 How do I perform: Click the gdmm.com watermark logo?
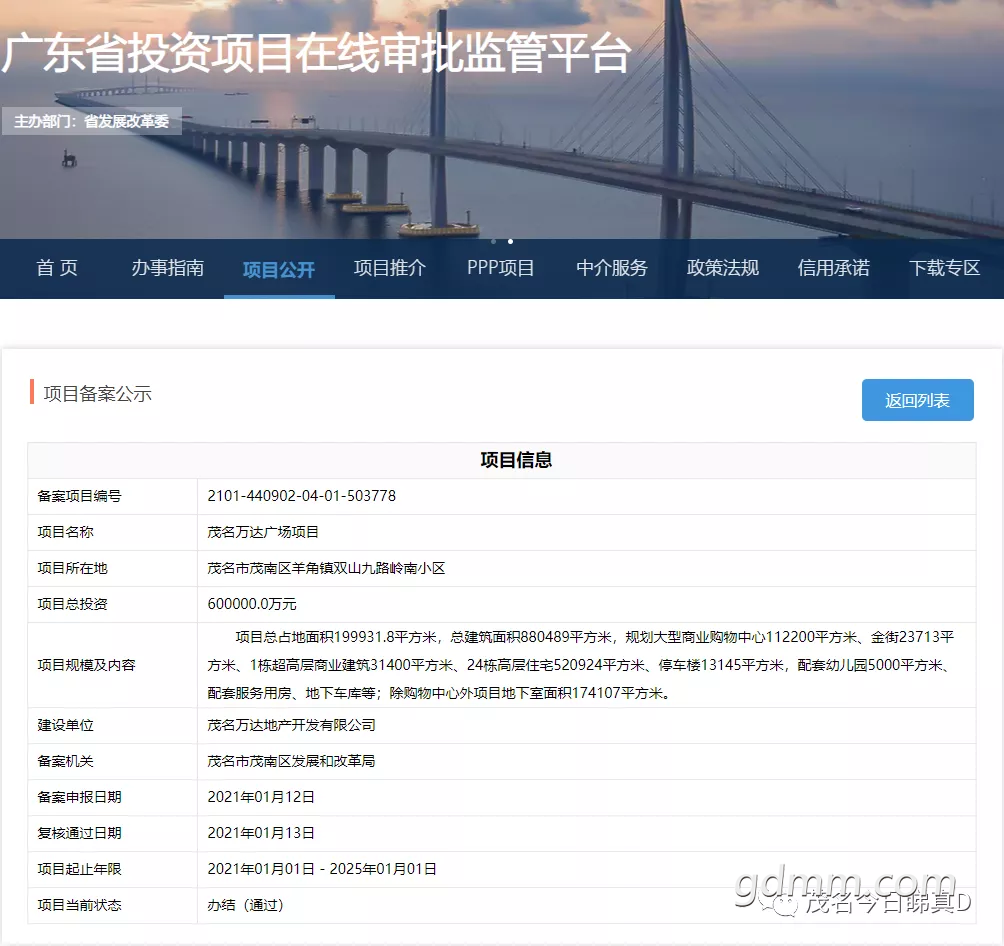(x=845, y=886)
